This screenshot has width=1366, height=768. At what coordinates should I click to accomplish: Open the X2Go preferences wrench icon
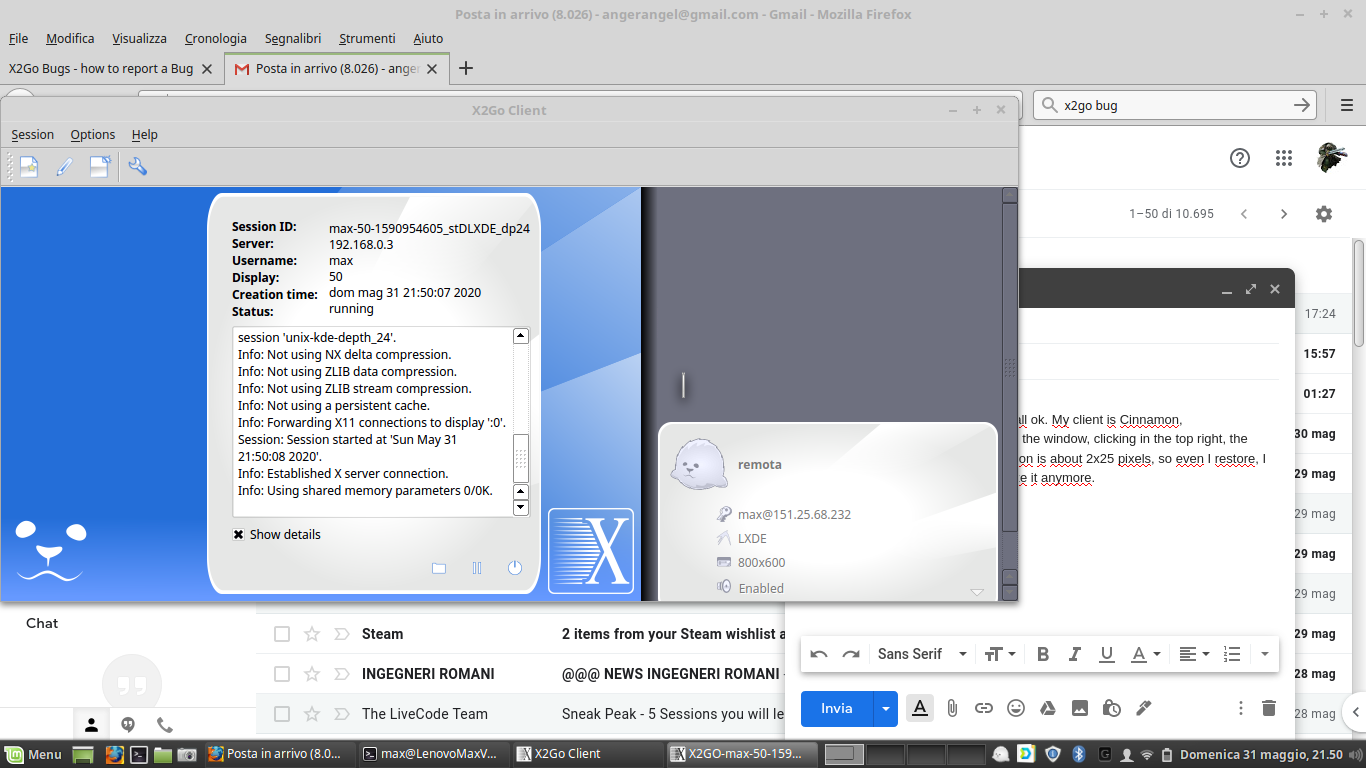138,167
